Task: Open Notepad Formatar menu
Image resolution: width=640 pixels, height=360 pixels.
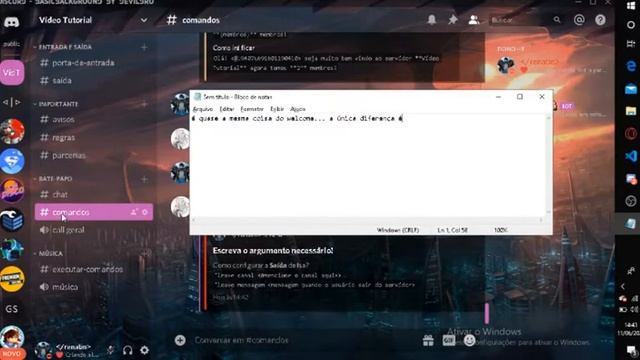Action: click(x=252, y=109)
